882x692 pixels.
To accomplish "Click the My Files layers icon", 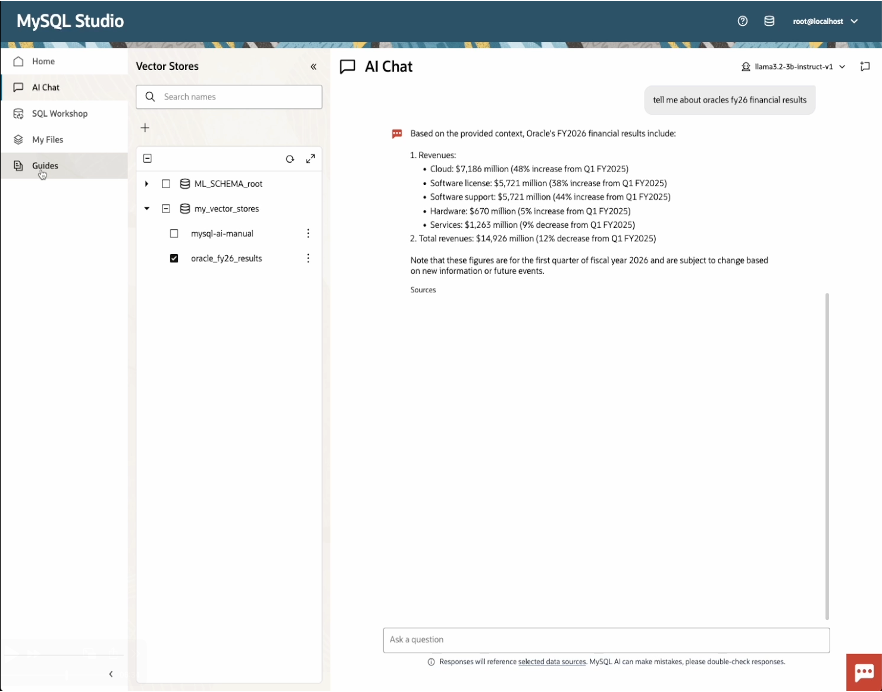I will pyautogui.click(x=19, y=140).
